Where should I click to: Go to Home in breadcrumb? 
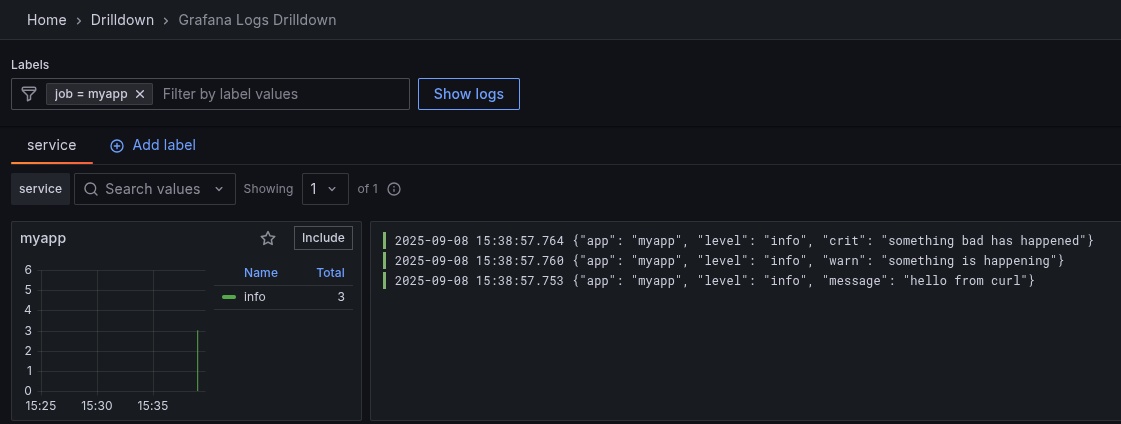coord(46,20)
